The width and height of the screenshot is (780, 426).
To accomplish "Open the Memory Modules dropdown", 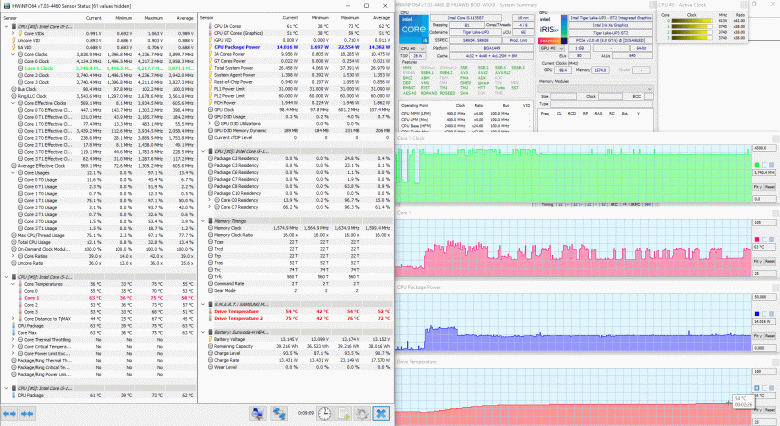I will pyautogui.click(x=595, y=89).
